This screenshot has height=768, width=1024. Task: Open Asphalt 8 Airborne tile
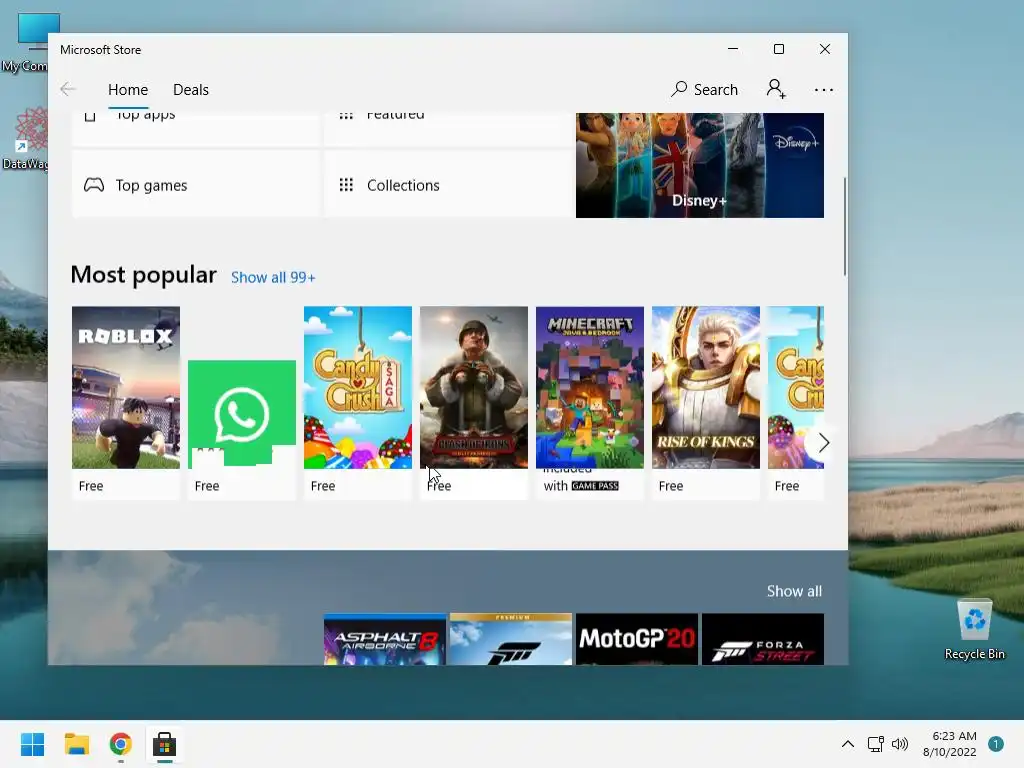(x=385, y=639)
